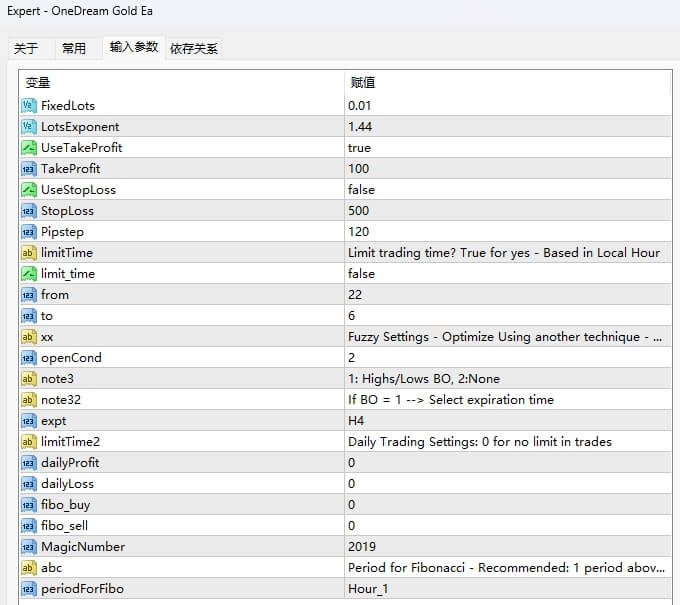The image size is (680, 605).
Task: Click the MagicNumber integer icon
Action: pyautogui.click(x=29, y=547)
